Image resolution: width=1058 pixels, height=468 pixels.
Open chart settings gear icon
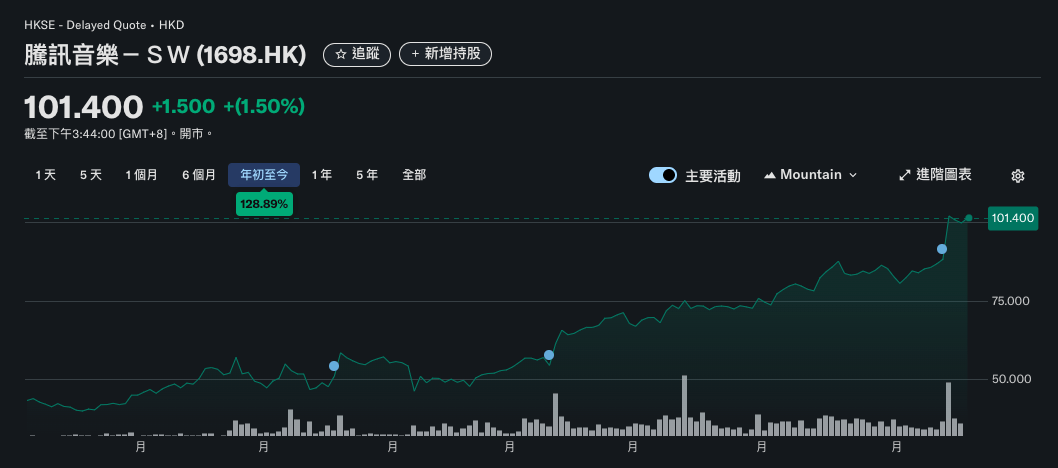(1018, 176)
